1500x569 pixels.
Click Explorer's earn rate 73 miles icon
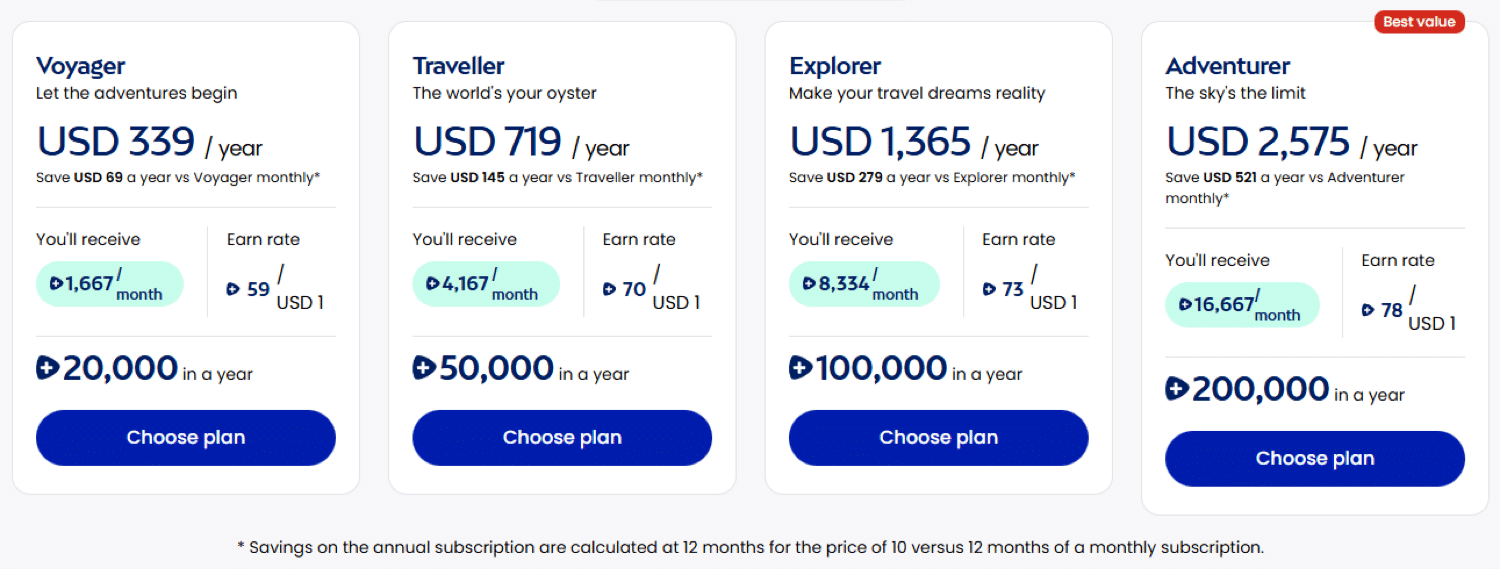(989, 289)
